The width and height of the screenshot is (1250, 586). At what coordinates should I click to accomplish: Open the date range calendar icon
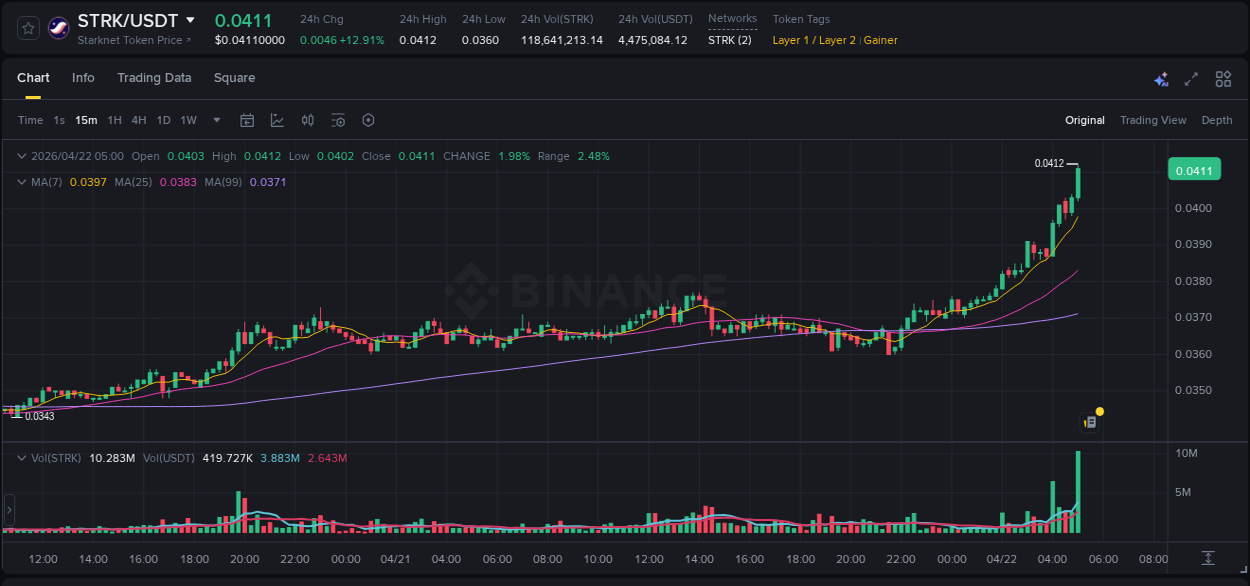pyautogui.click(x=247, y=120)
